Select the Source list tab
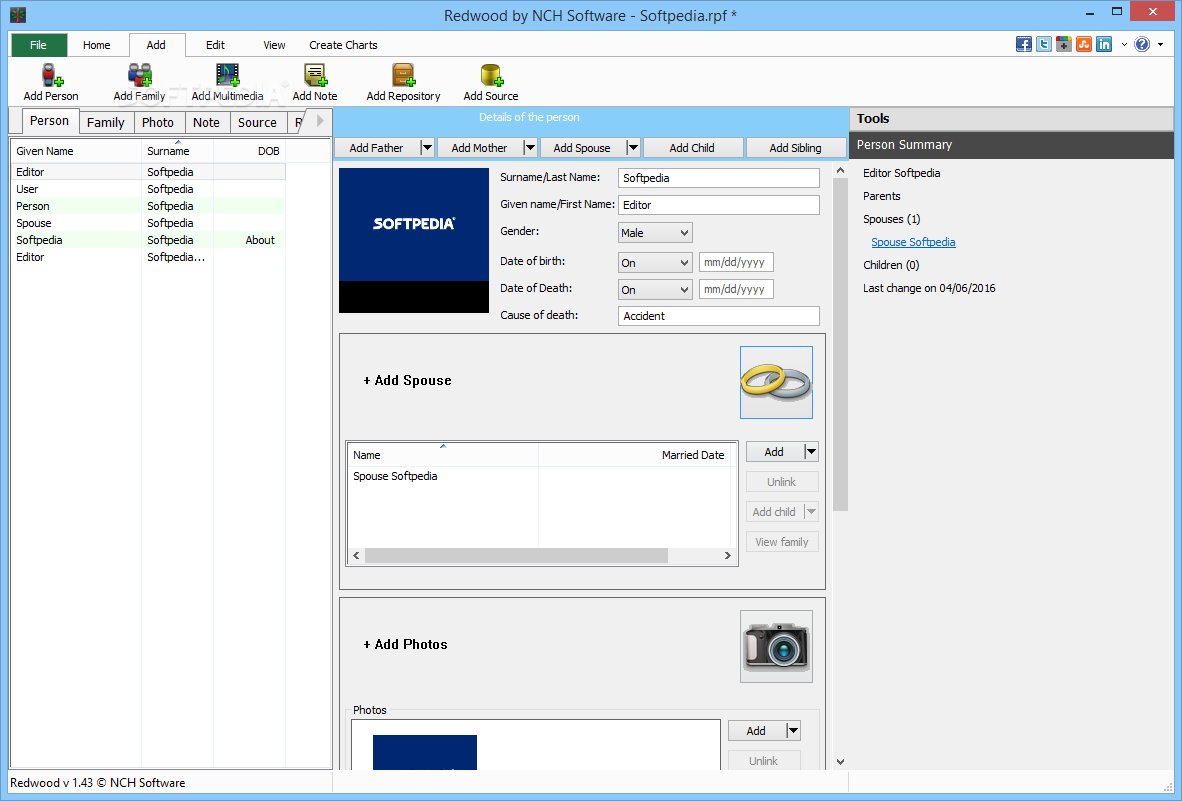The height and width of the screenshot is (801, 1182). (x=257, y=122)
